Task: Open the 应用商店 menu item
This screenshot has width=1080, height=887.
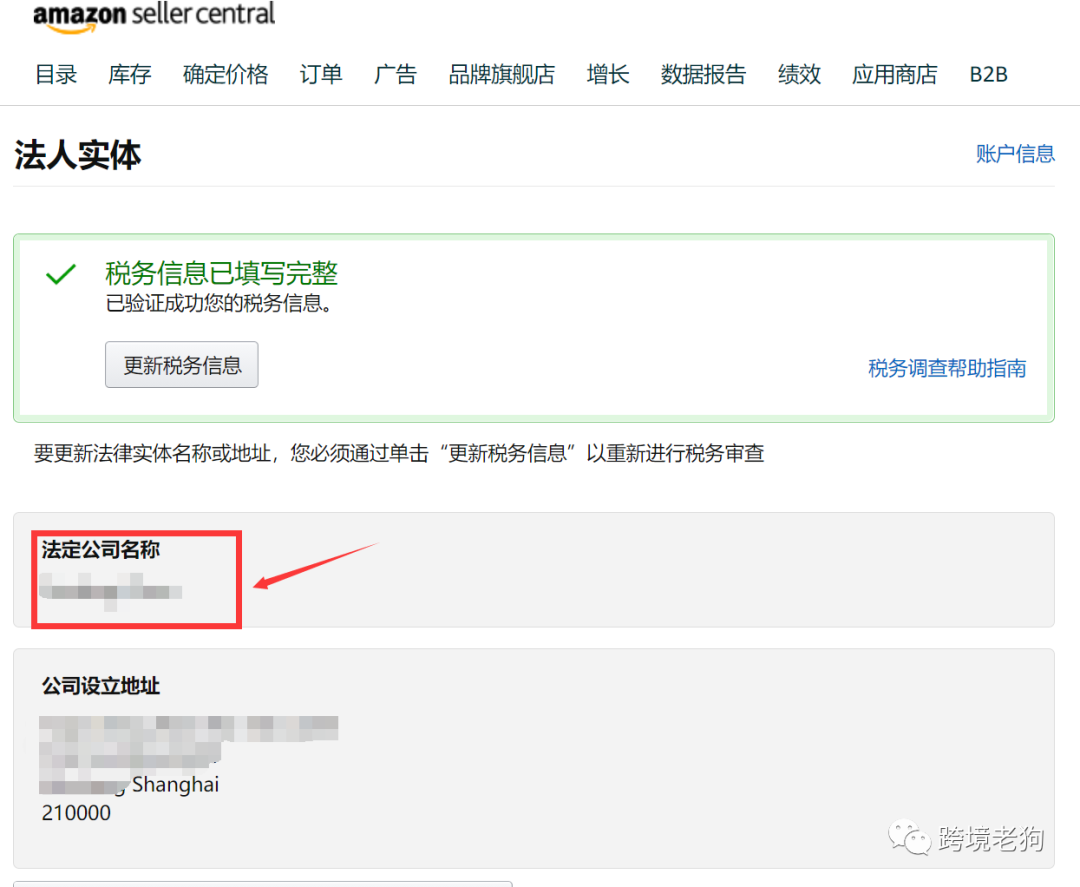Action: (894, 74)
